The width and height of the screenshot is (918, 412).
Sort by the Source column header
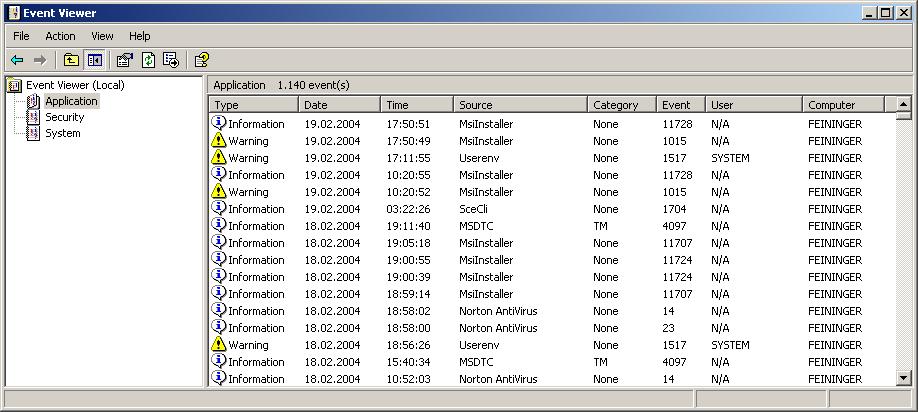[x=520, y=105]
